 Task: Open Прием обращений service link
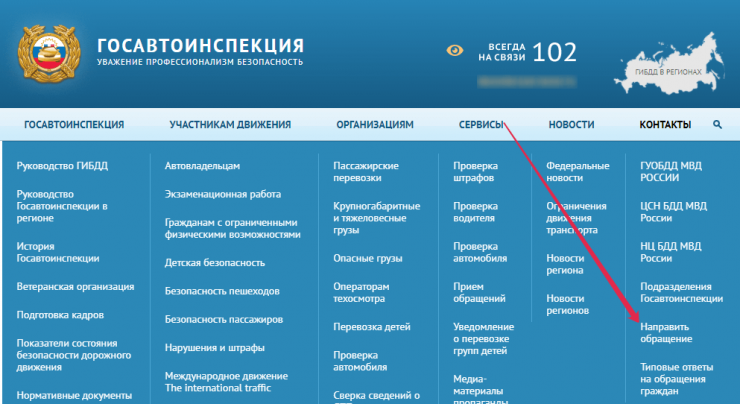pos(479,293)
